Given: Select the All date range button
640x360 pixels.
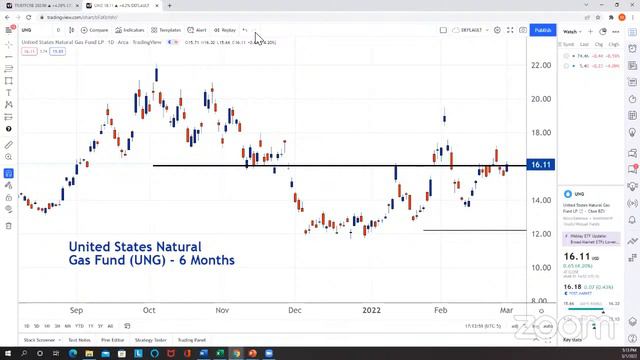Looking at the screenshot, I should 110,326.
